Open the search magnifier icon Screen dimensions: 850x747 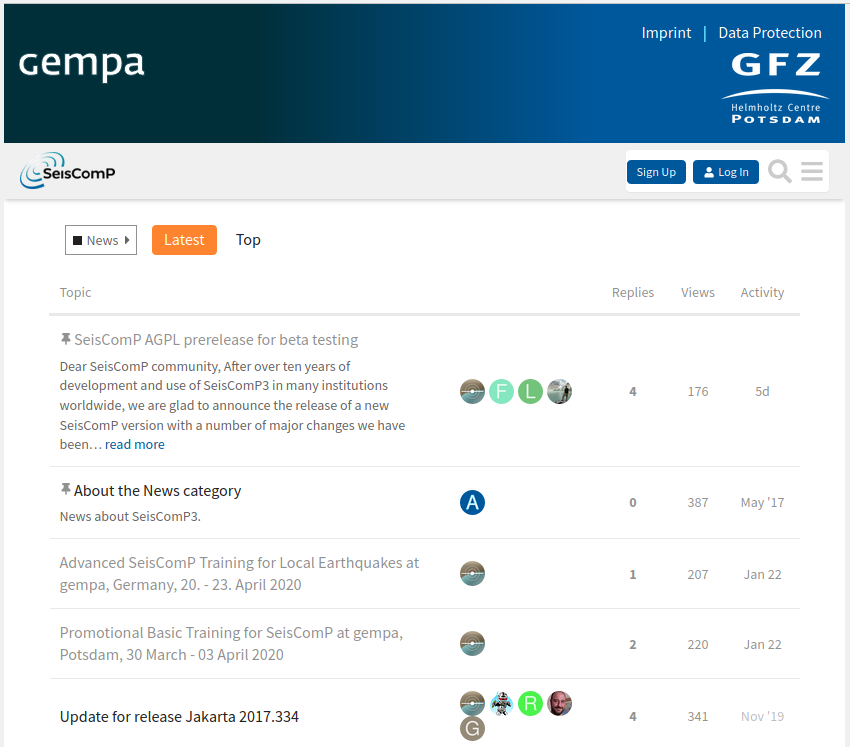780,172
